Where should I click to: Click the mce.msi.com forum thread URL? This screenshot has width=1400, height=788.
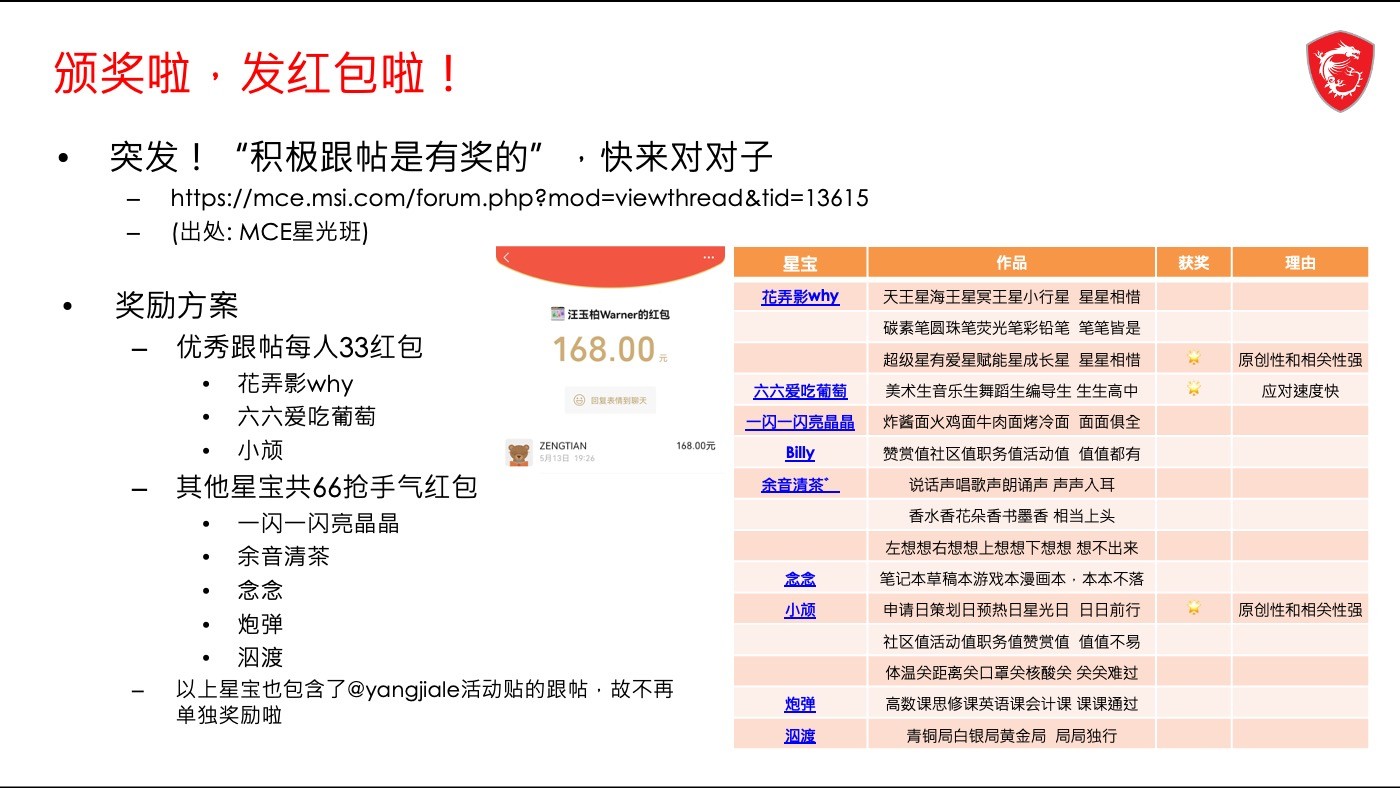519,198
